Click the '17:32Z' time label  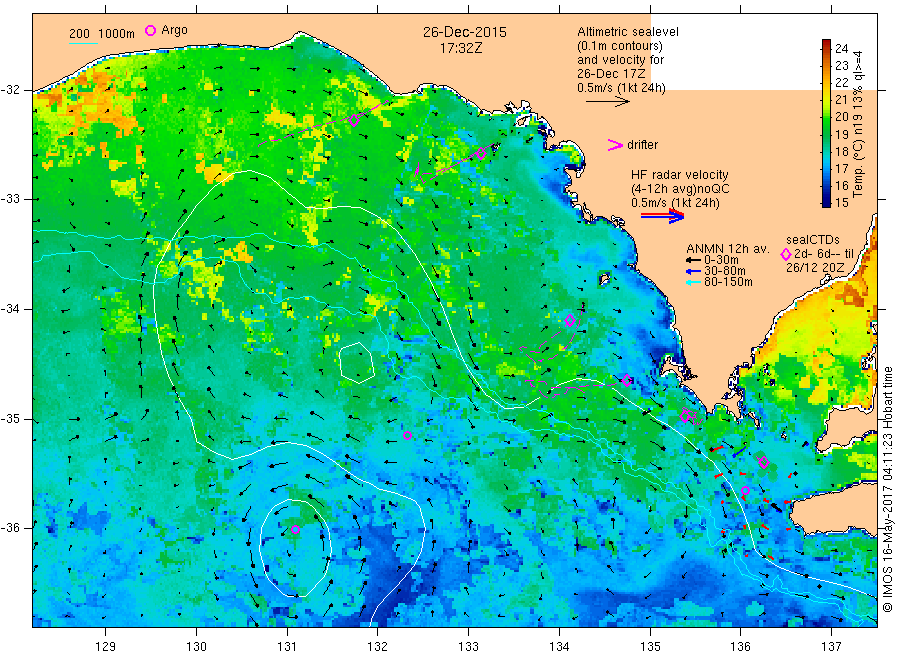(461, 49)
